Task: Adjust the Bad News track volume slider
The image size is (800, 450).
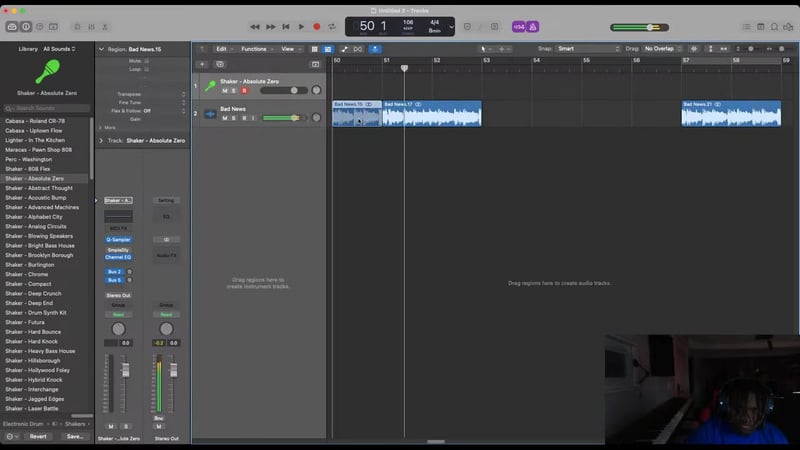Action: [285, 118]
